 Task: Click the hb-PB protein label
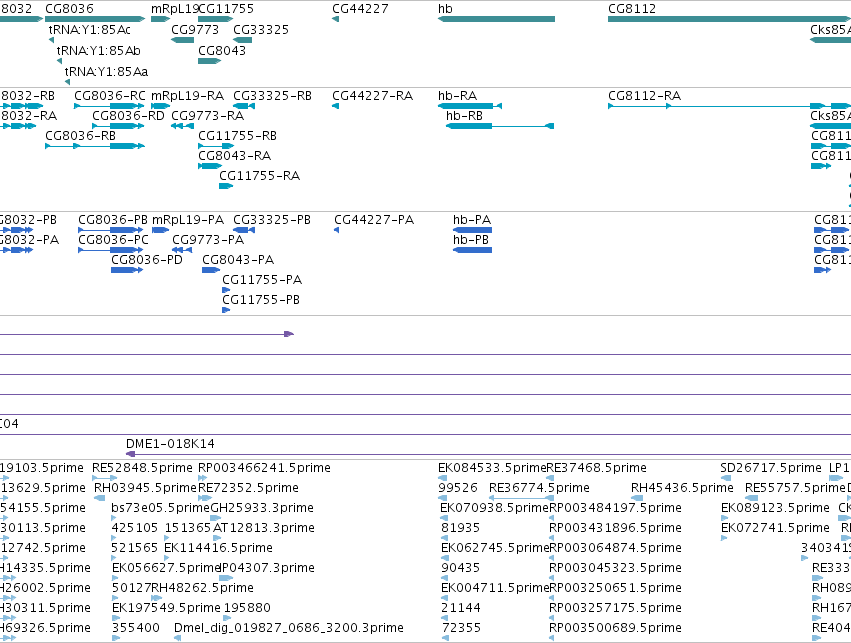[471, 240]
